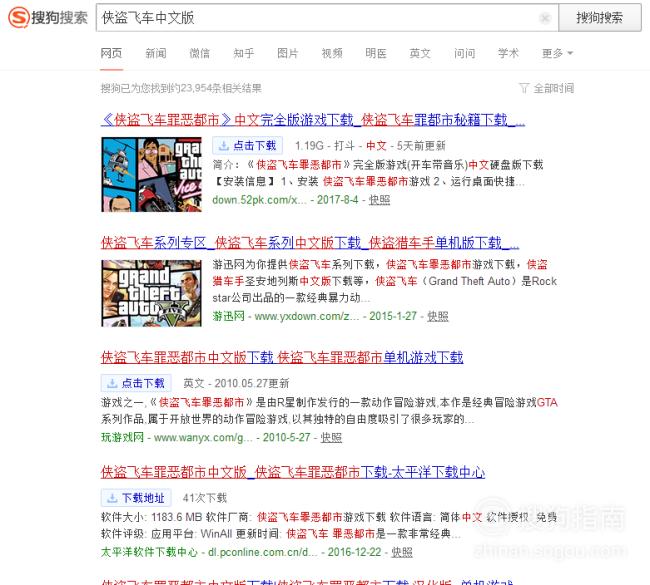
Task: Click the Grand Theft Auto V thumbnail
Action: point(151,294)
